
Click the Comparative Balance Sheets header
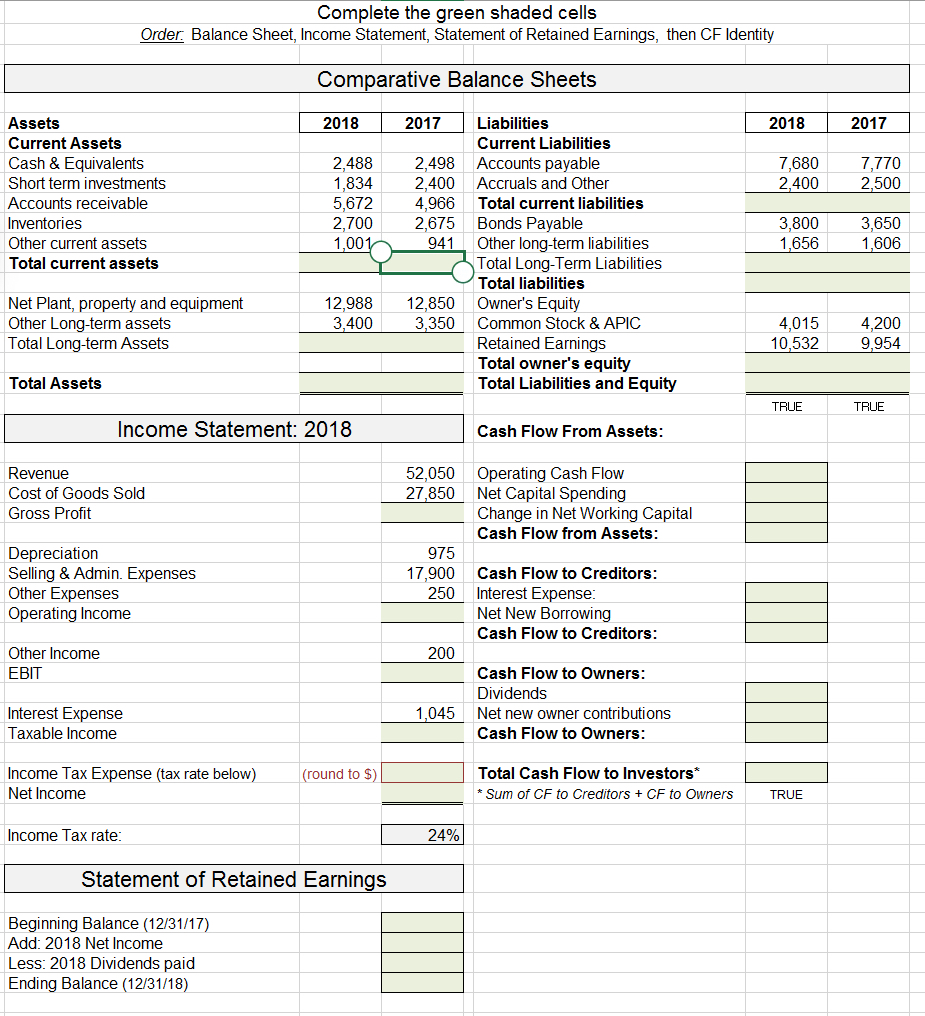tap(457, 78)
